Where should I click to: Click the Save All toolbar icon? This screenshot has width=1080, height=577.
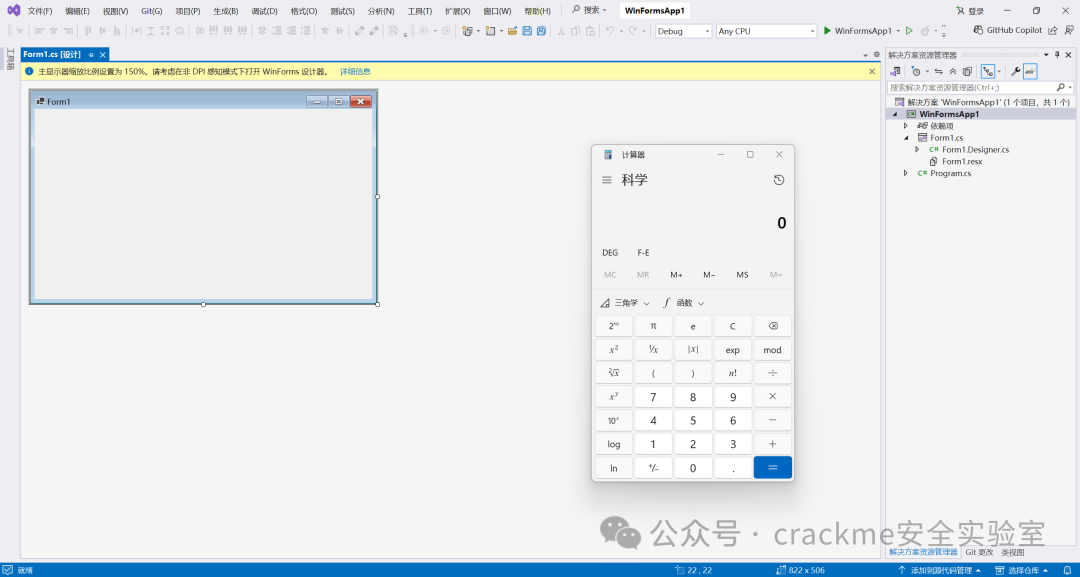(x=541, y=31)
